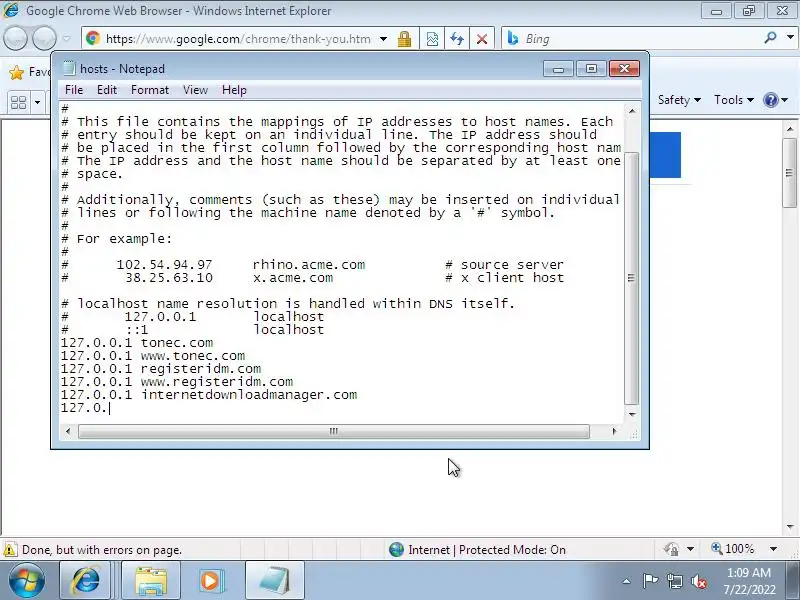This screenshot has width=800, height=600.
Task: Expand the address bar history dropdown
Action: (383, 39)
